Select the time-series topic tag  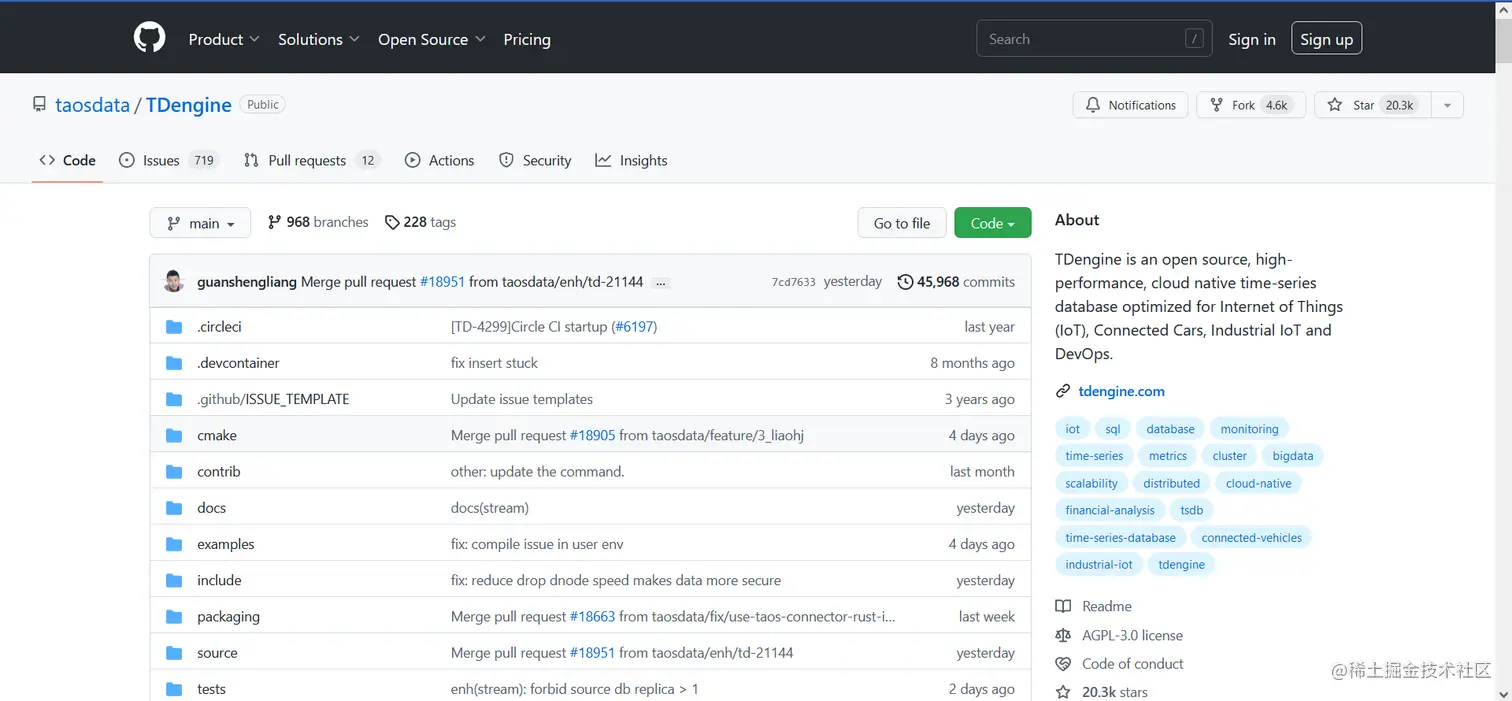coord(1094,456)
